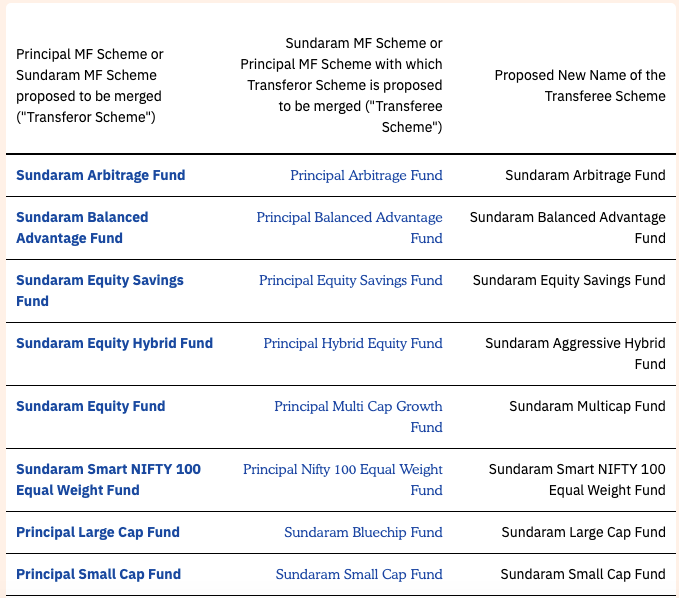Open Sundaram Balanced Advantage Fund transferor link
Image resolution: width=679 pixels, height=598 pixels.
[82, 227]
